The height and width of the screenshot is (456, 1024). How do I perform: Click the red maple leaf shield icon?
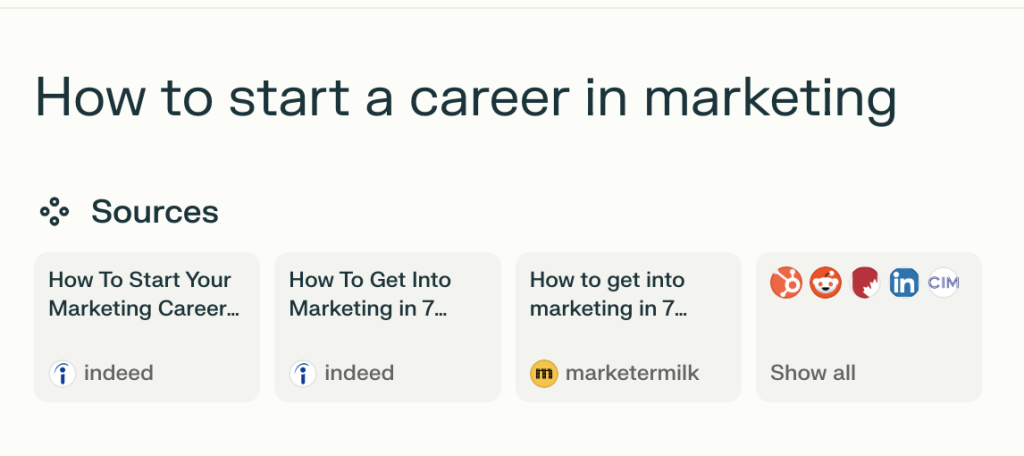tap(865, 283)
